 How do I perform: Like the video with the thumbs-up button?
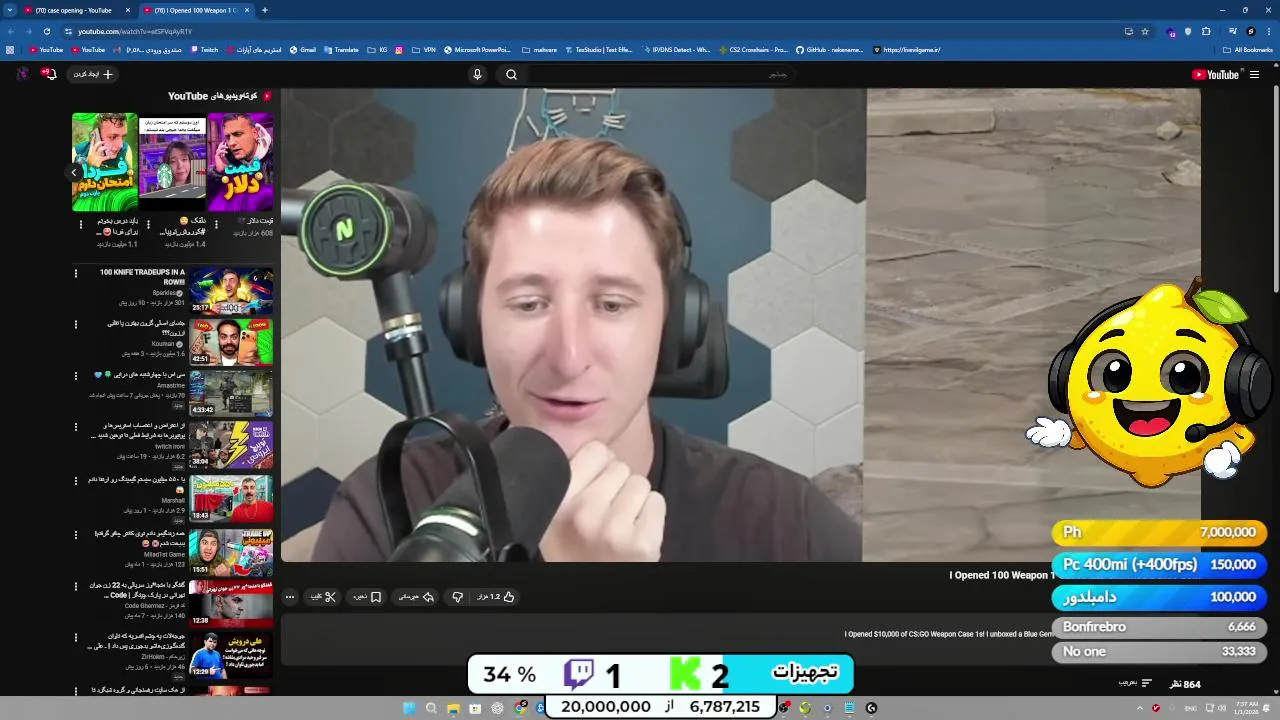[x=495, y=597]
